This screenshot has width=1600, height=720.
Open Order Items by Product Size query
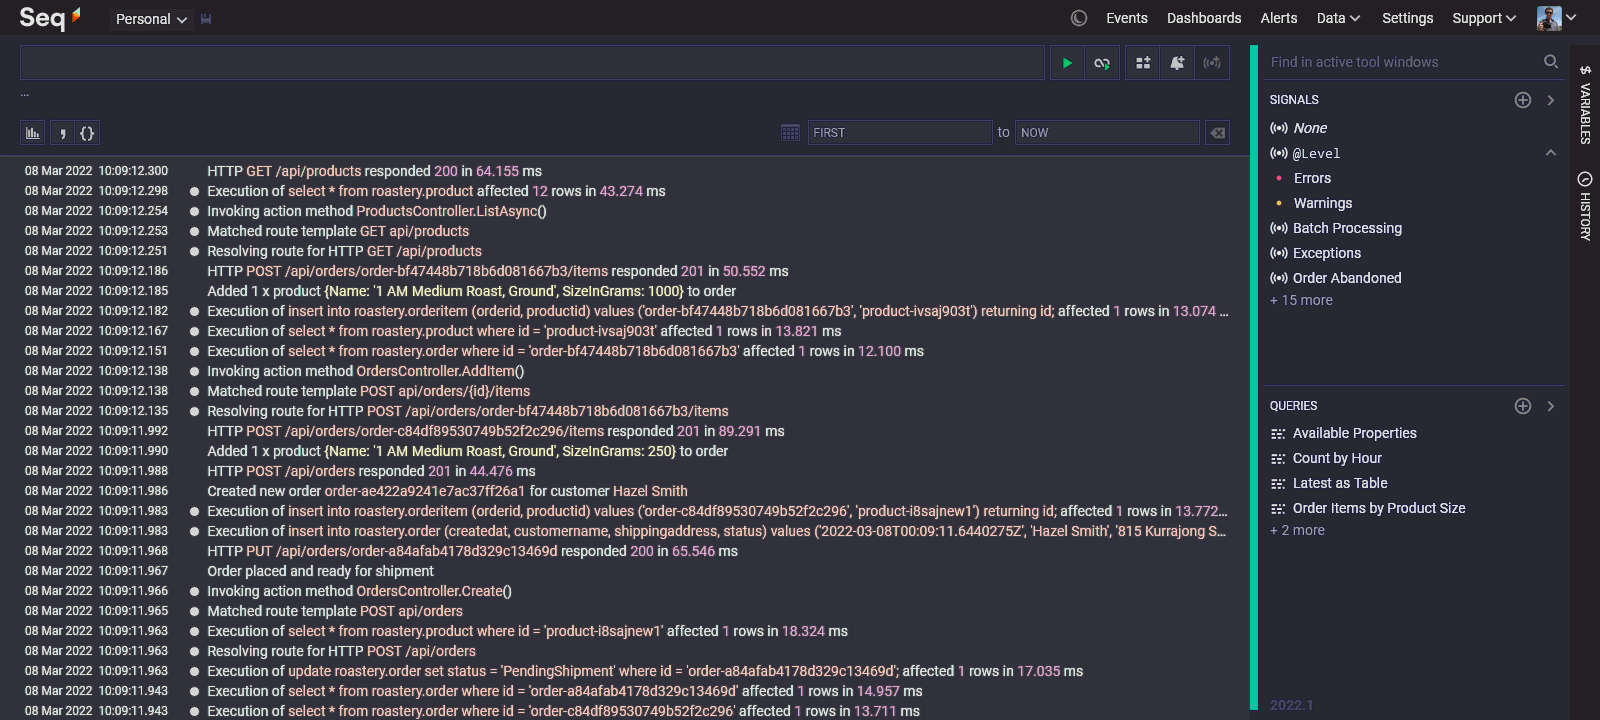[1379, 508]
